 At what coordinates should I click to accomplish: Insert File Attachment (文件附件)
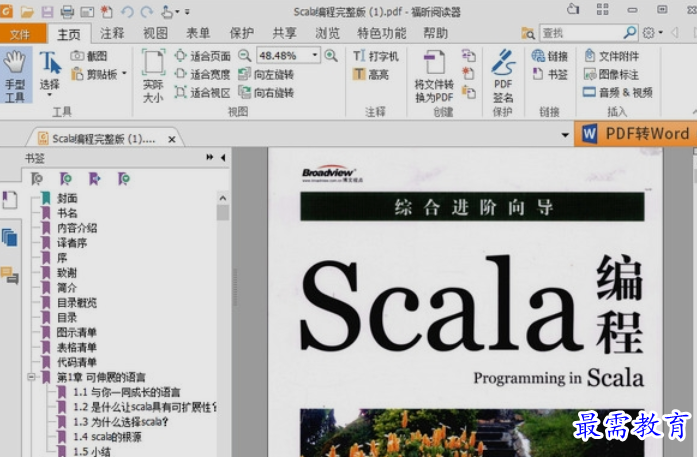click(612, 56)
